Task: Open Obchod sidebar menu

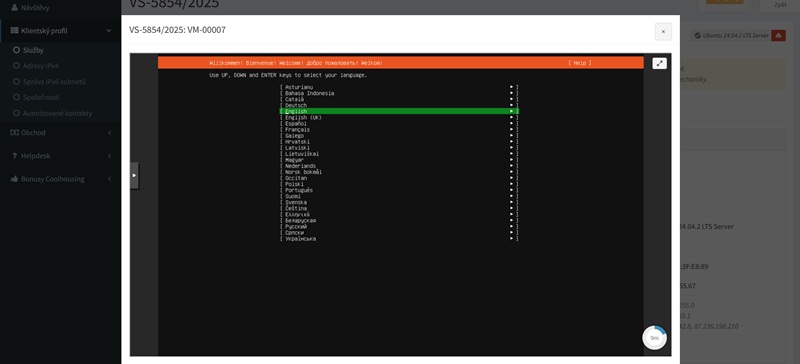Action: [61, 133]
